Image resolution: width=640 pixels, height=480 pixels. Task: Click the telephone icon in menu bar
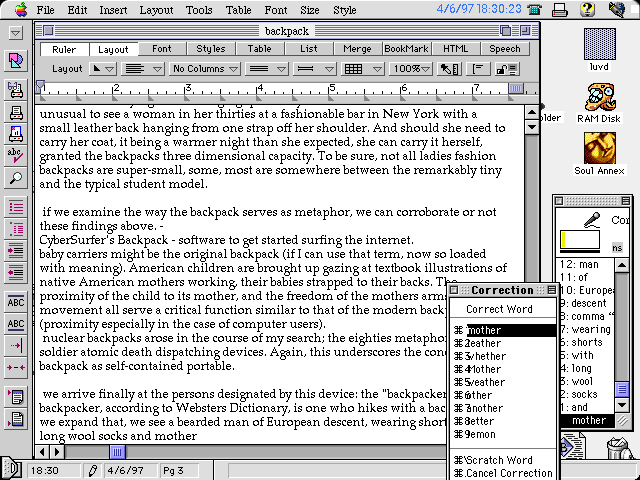tap(534, 9)
